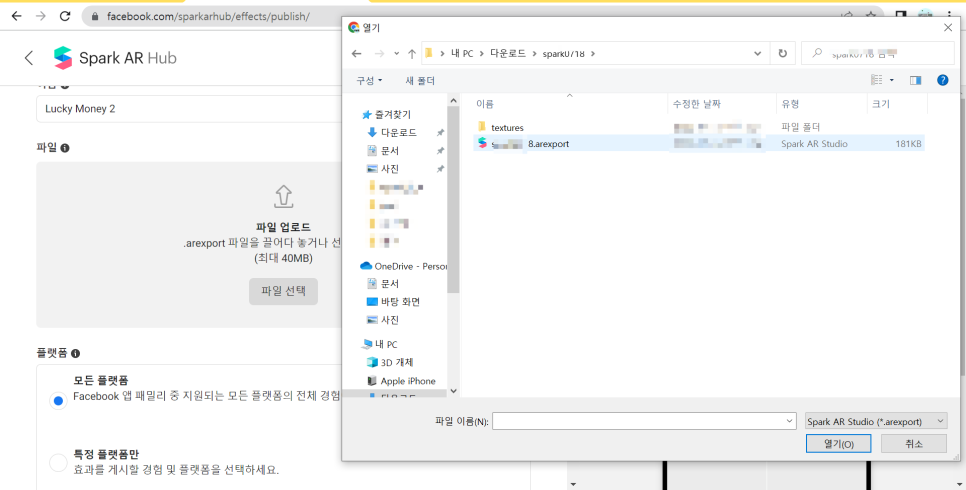The image size is (966, 490).
Task: Click the search box in the file dialog
Action: (877, 54)
